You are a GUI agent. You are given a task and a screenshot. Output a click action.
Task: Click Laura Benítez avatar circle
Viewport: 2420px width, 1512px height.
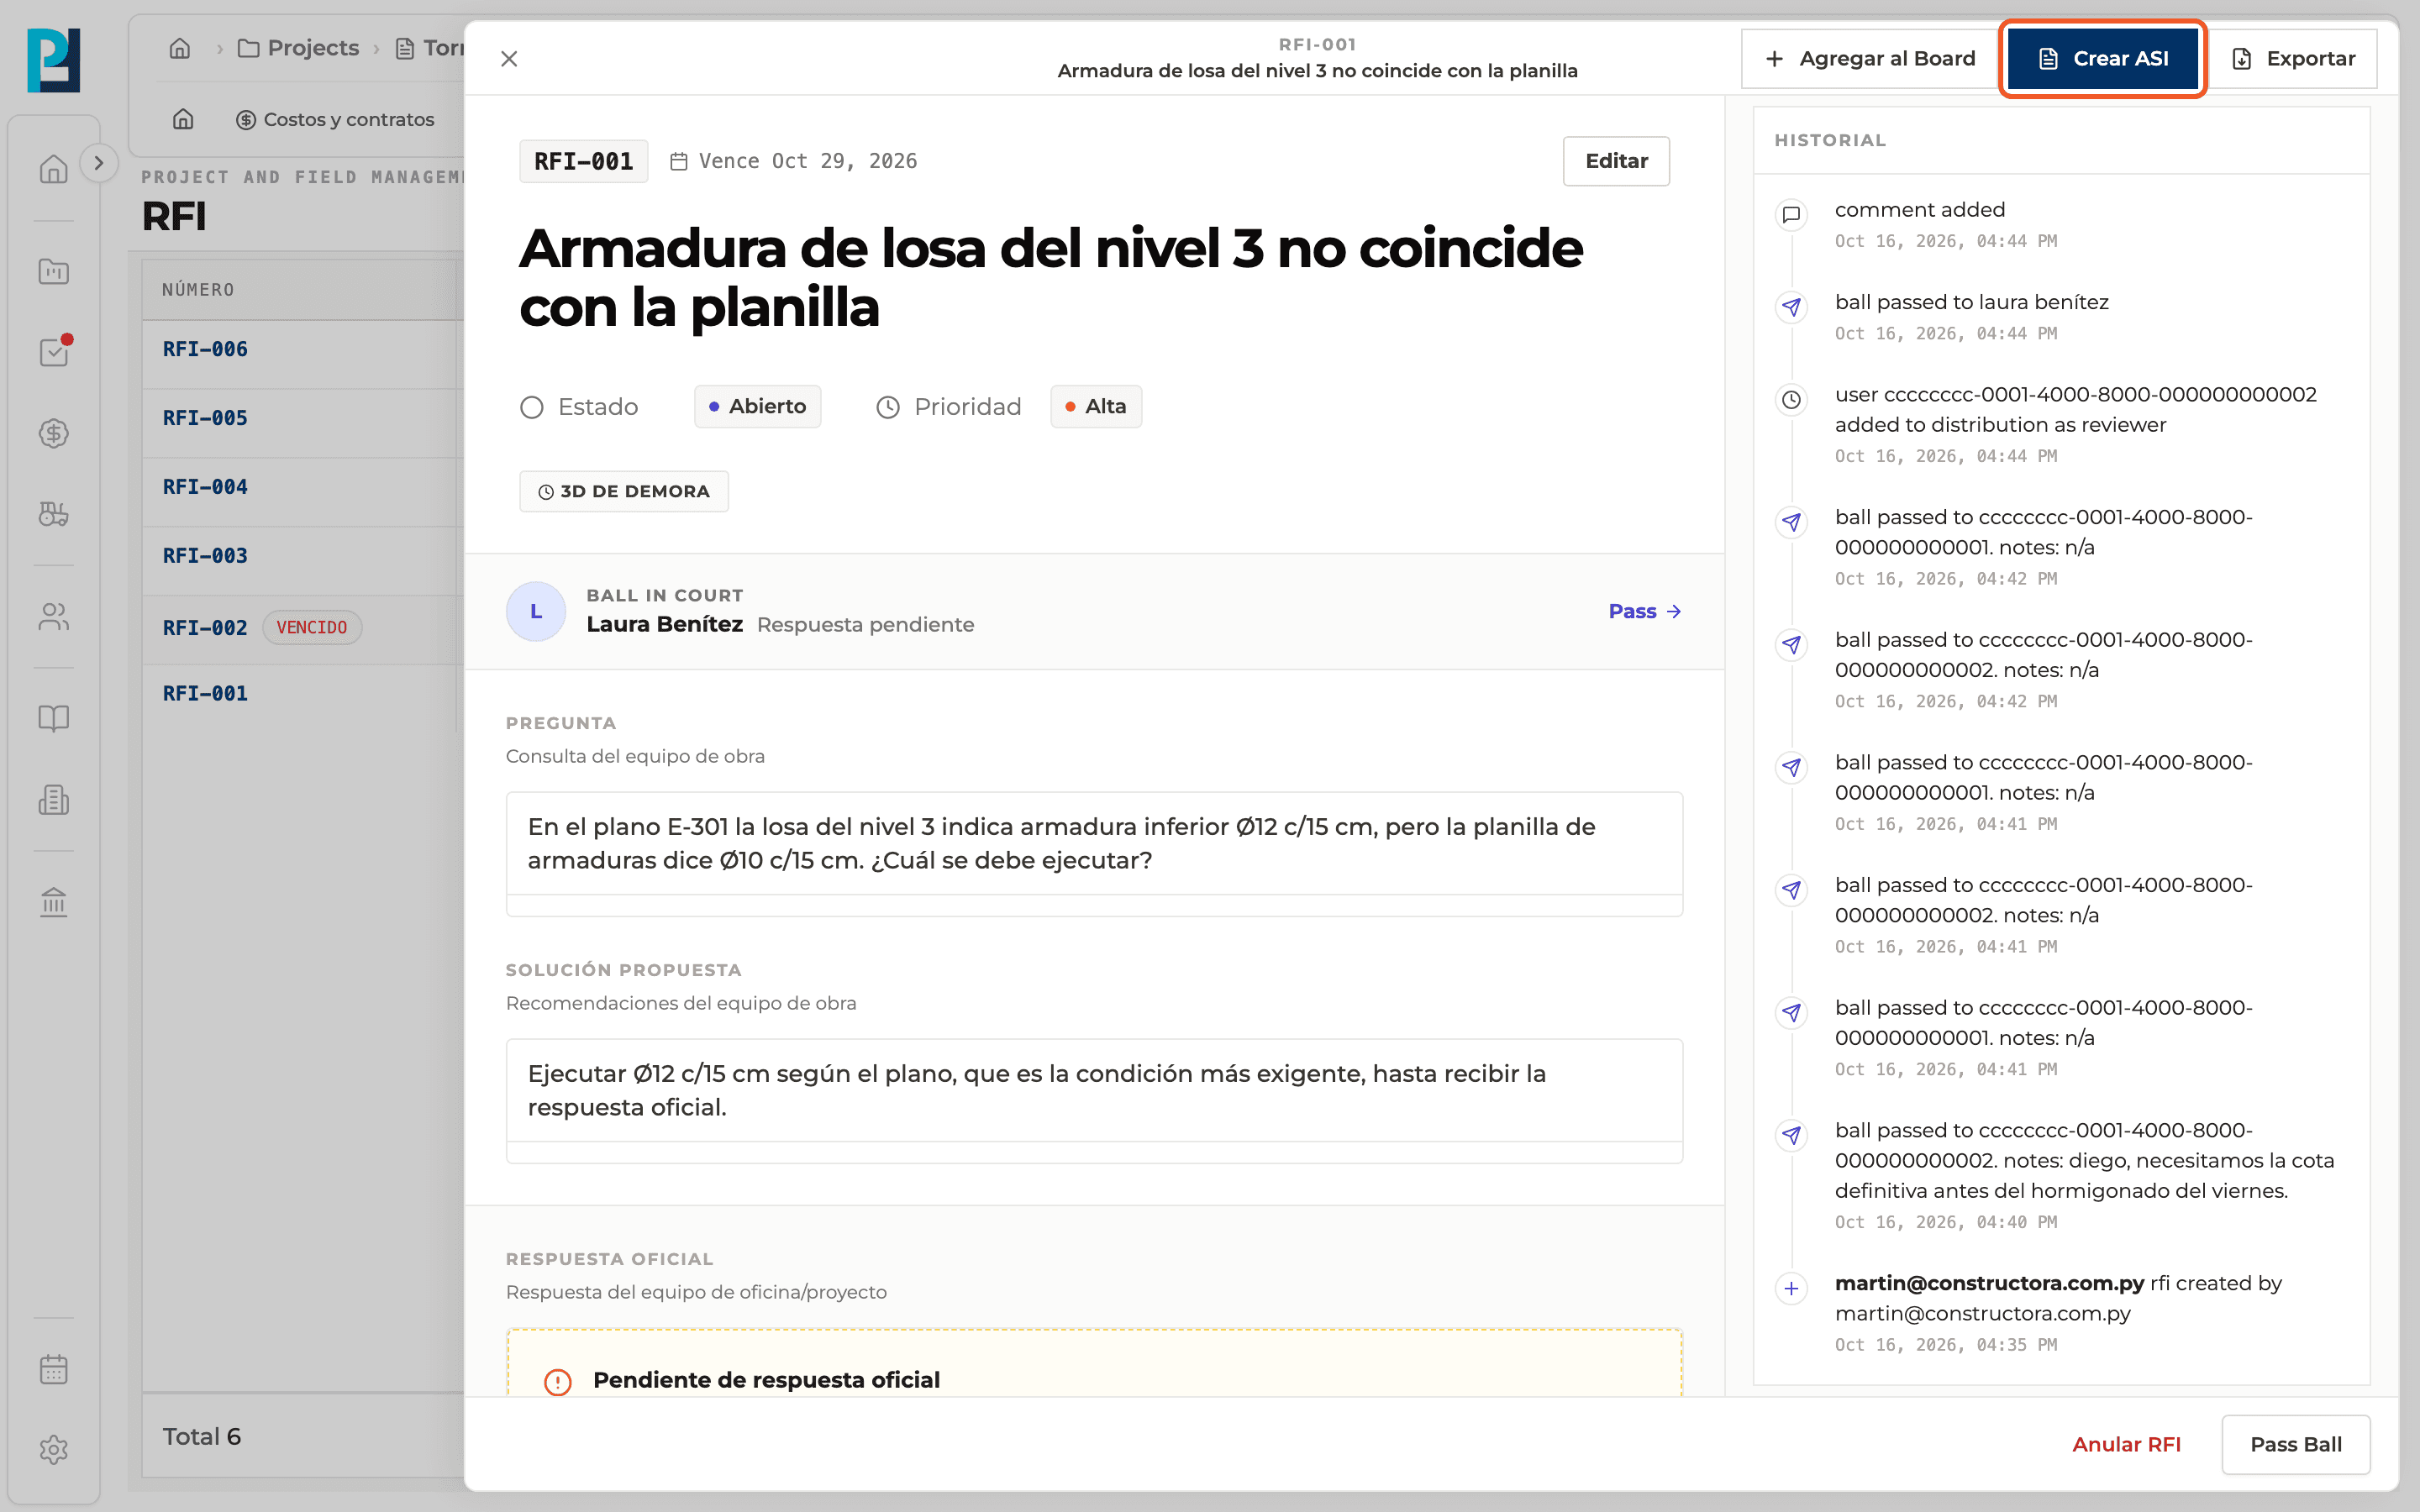click(536, 611)
